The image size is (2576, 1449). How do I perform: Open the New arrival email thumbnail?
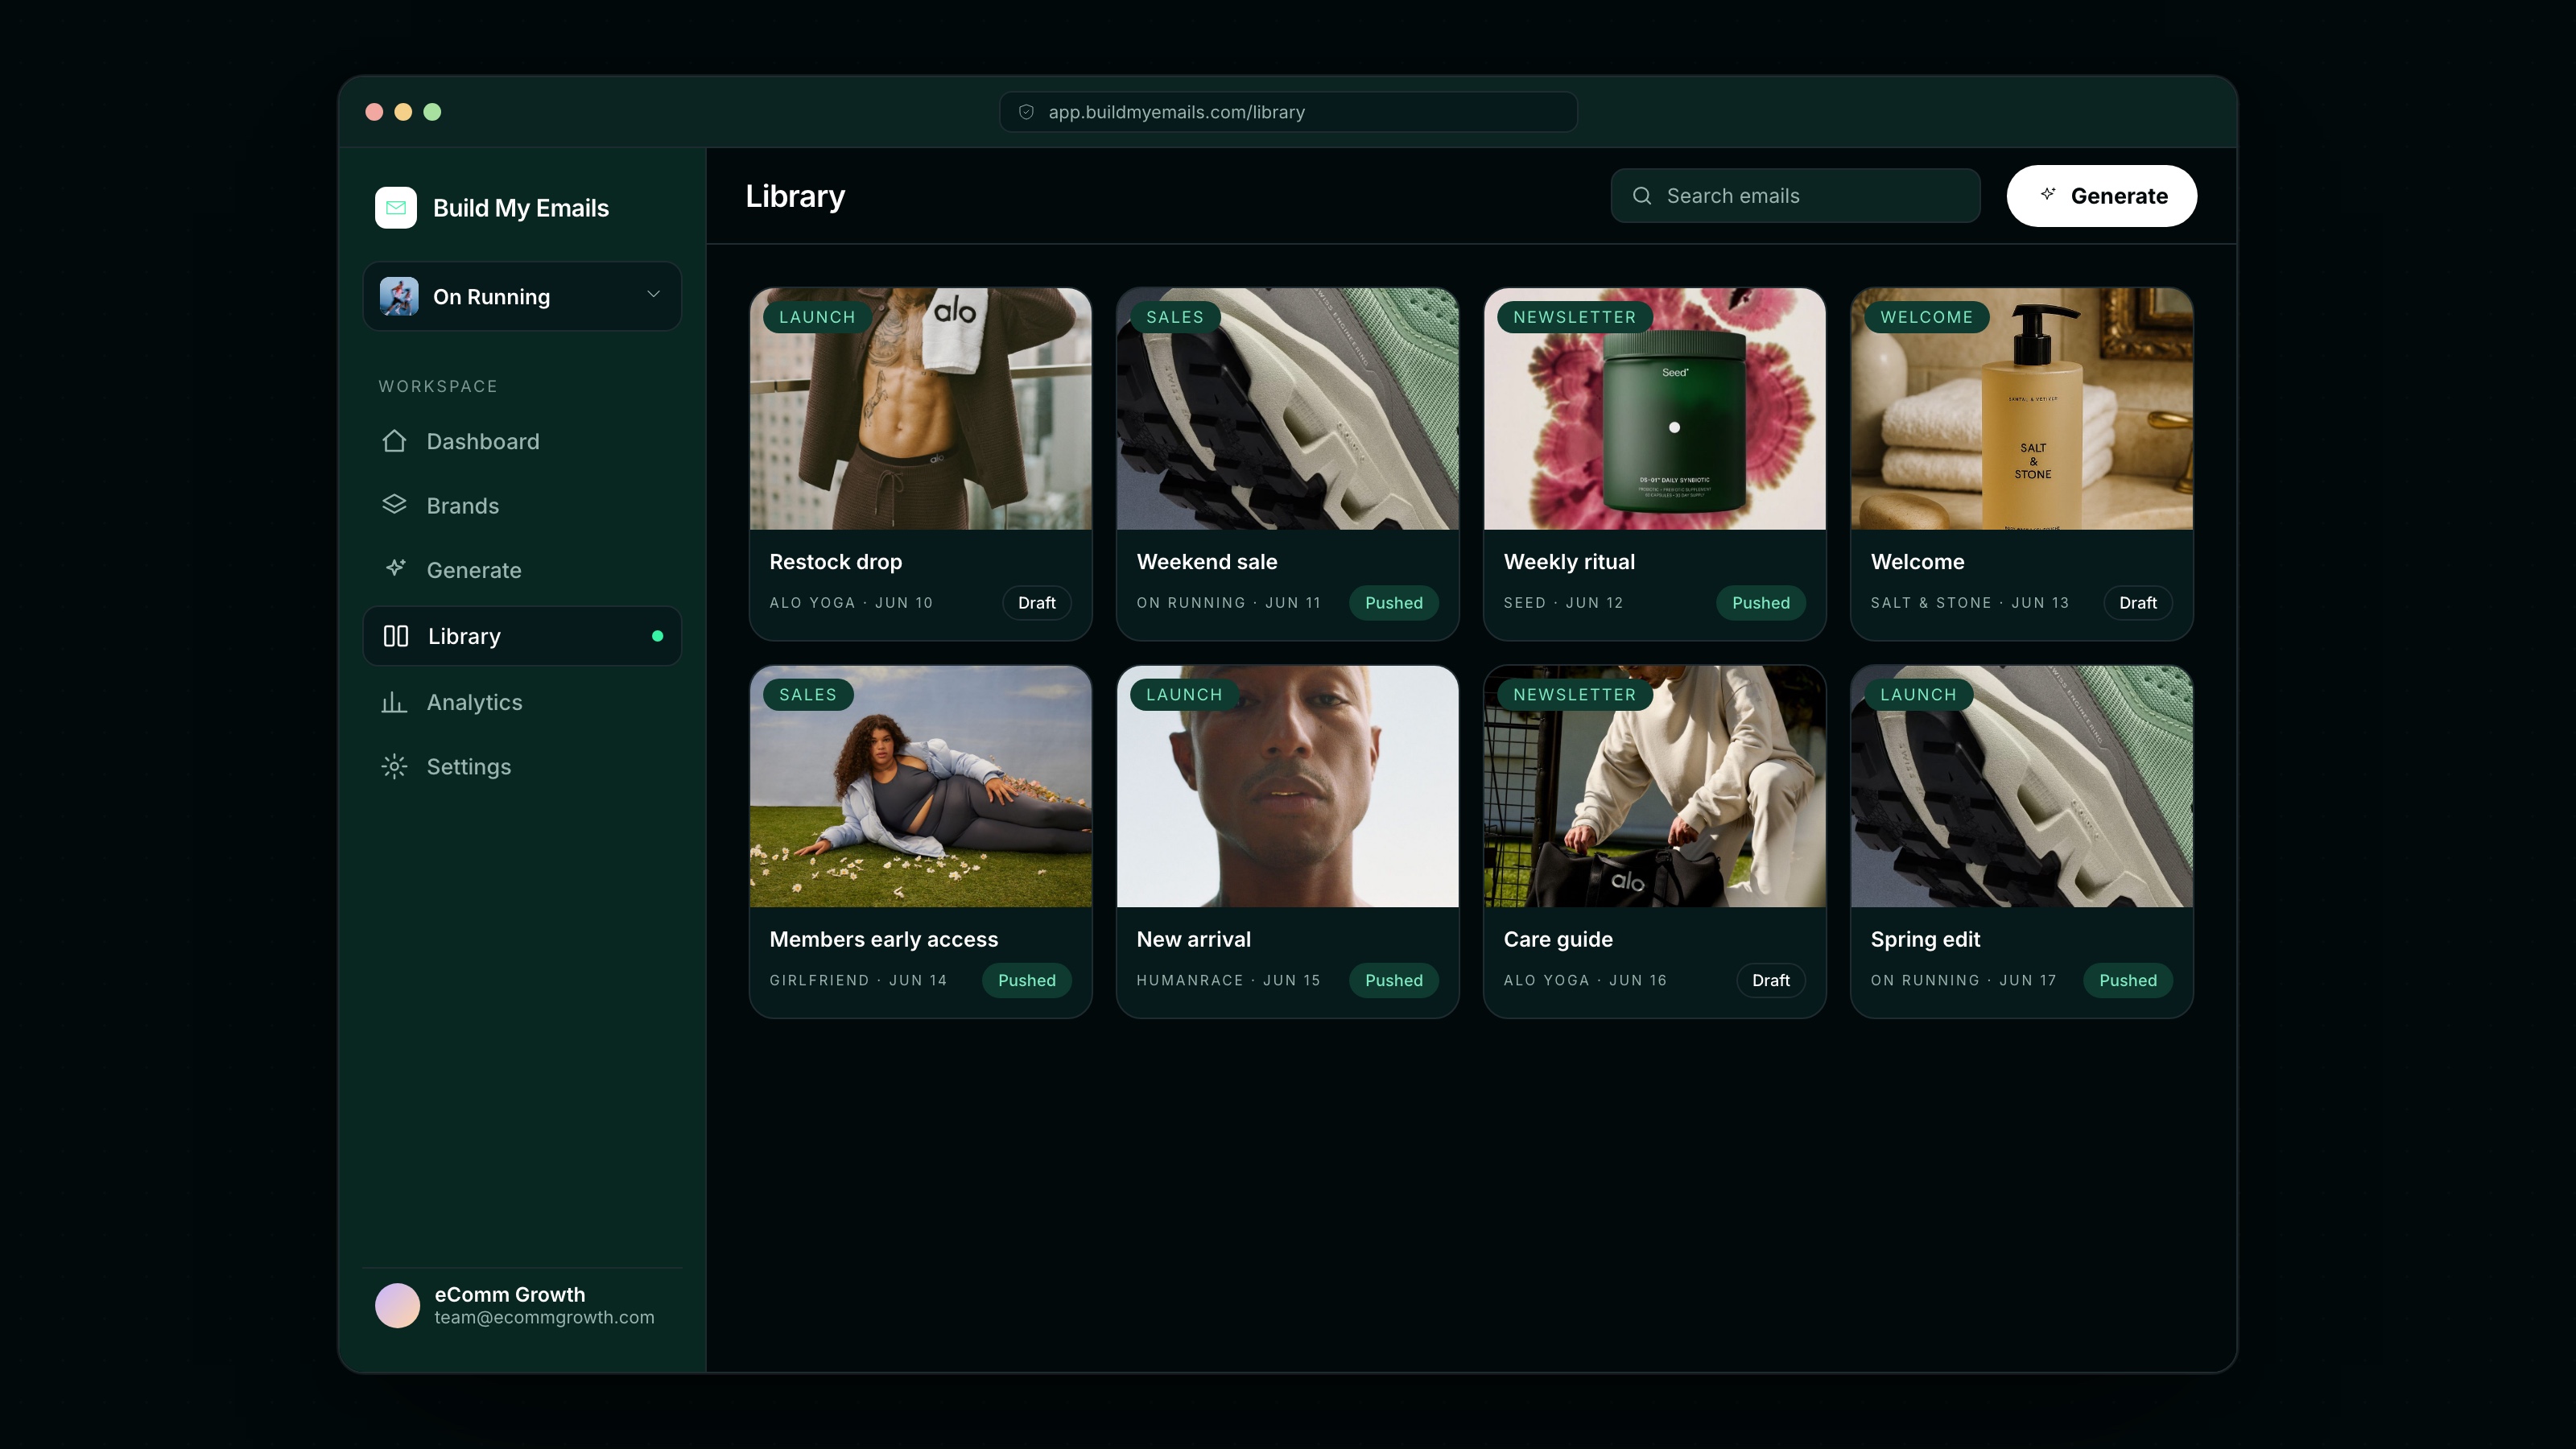pyautogui.click(x=1288, y=787)
